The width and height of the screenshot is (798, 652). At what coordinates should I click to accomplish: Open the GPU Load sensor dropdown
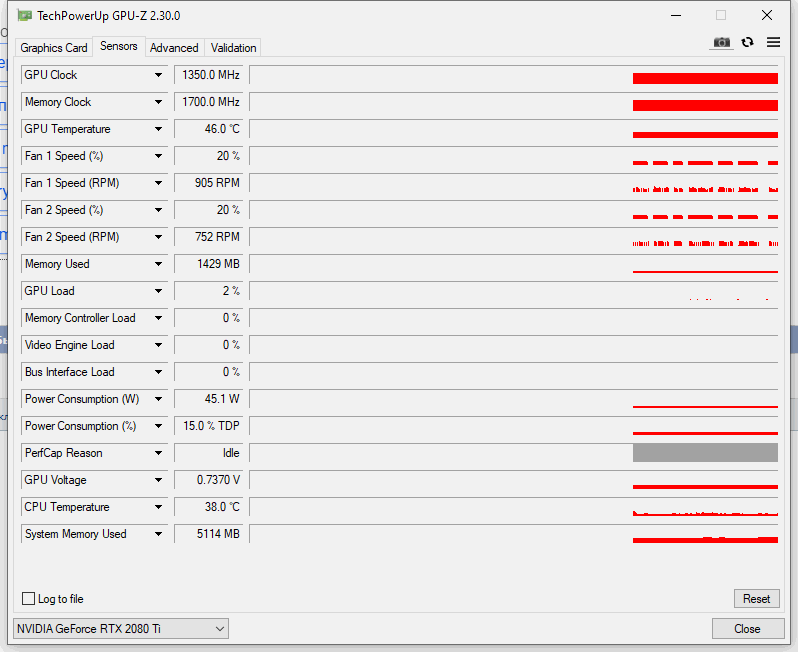pyautogui.click(x=158, y=291)
